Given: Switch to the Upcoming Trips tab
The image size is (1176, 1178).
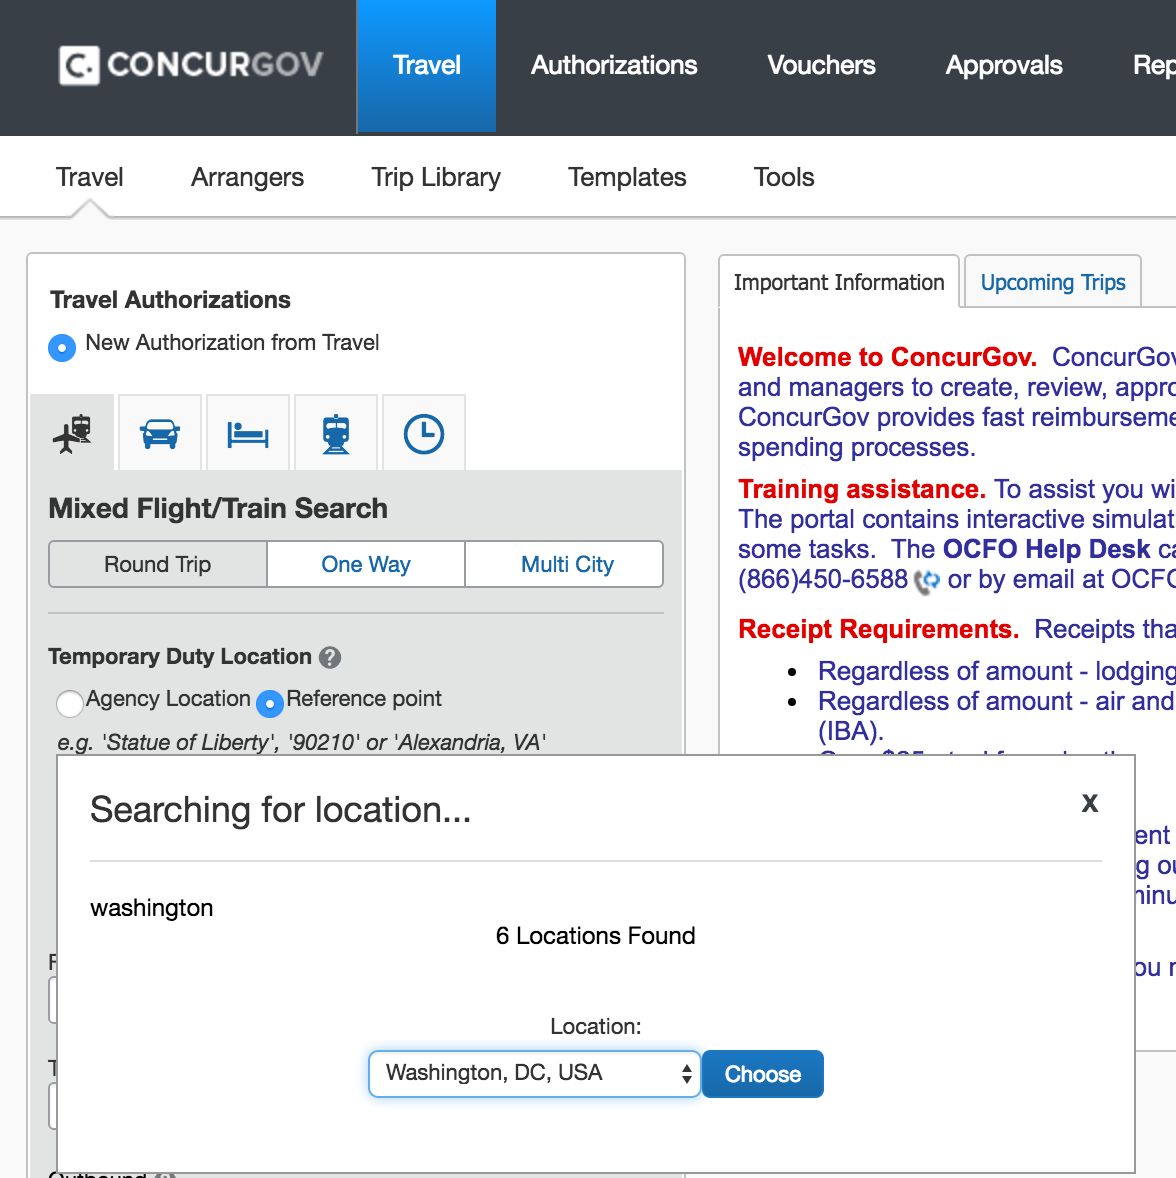Looking at the screenshot, I should pyautogui.click(x=1052, y=283).
